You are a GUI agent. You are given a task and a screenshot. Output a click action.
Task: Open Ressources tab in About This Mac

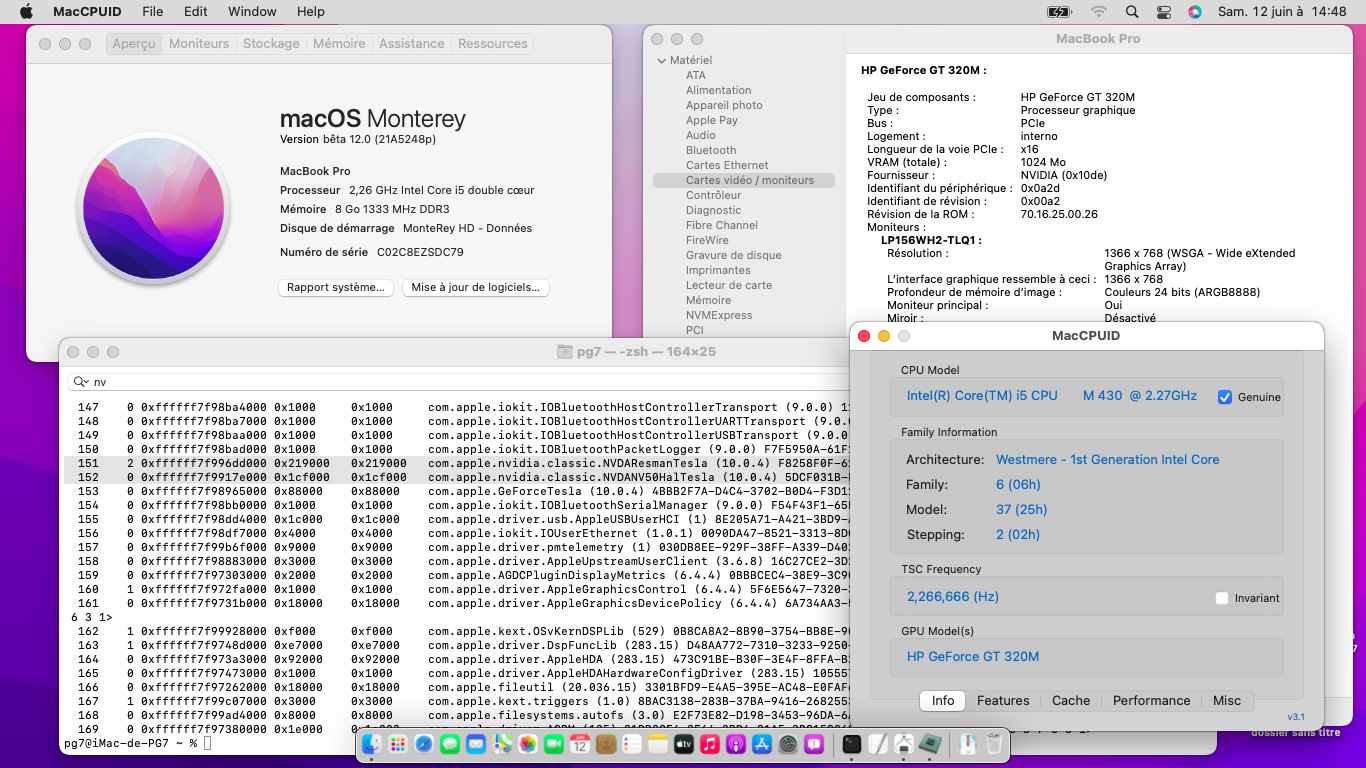click(492, 44)
